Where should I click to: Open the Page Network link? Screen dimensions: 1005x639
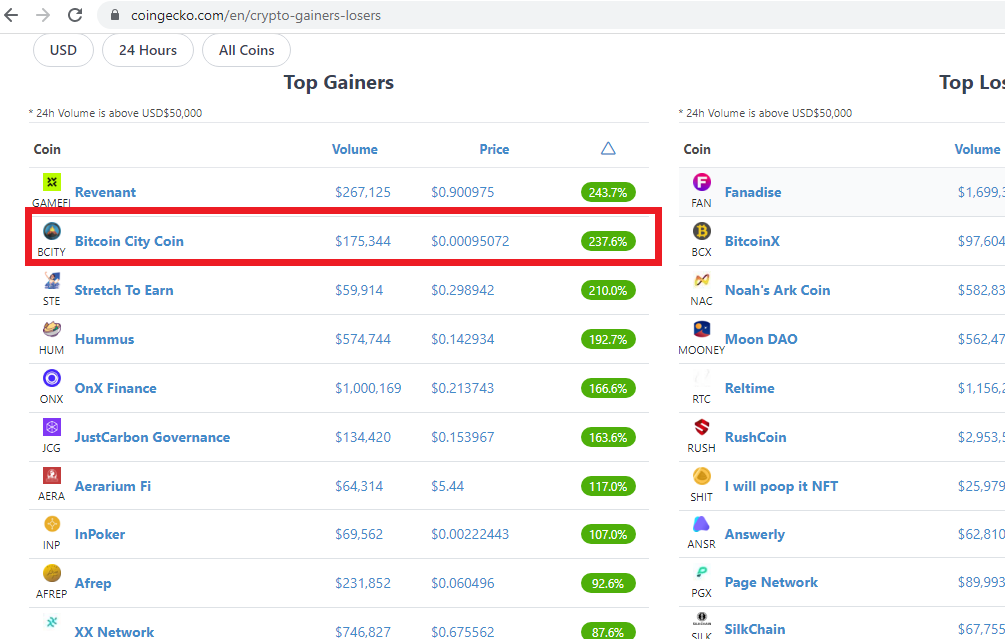point(771,583)
